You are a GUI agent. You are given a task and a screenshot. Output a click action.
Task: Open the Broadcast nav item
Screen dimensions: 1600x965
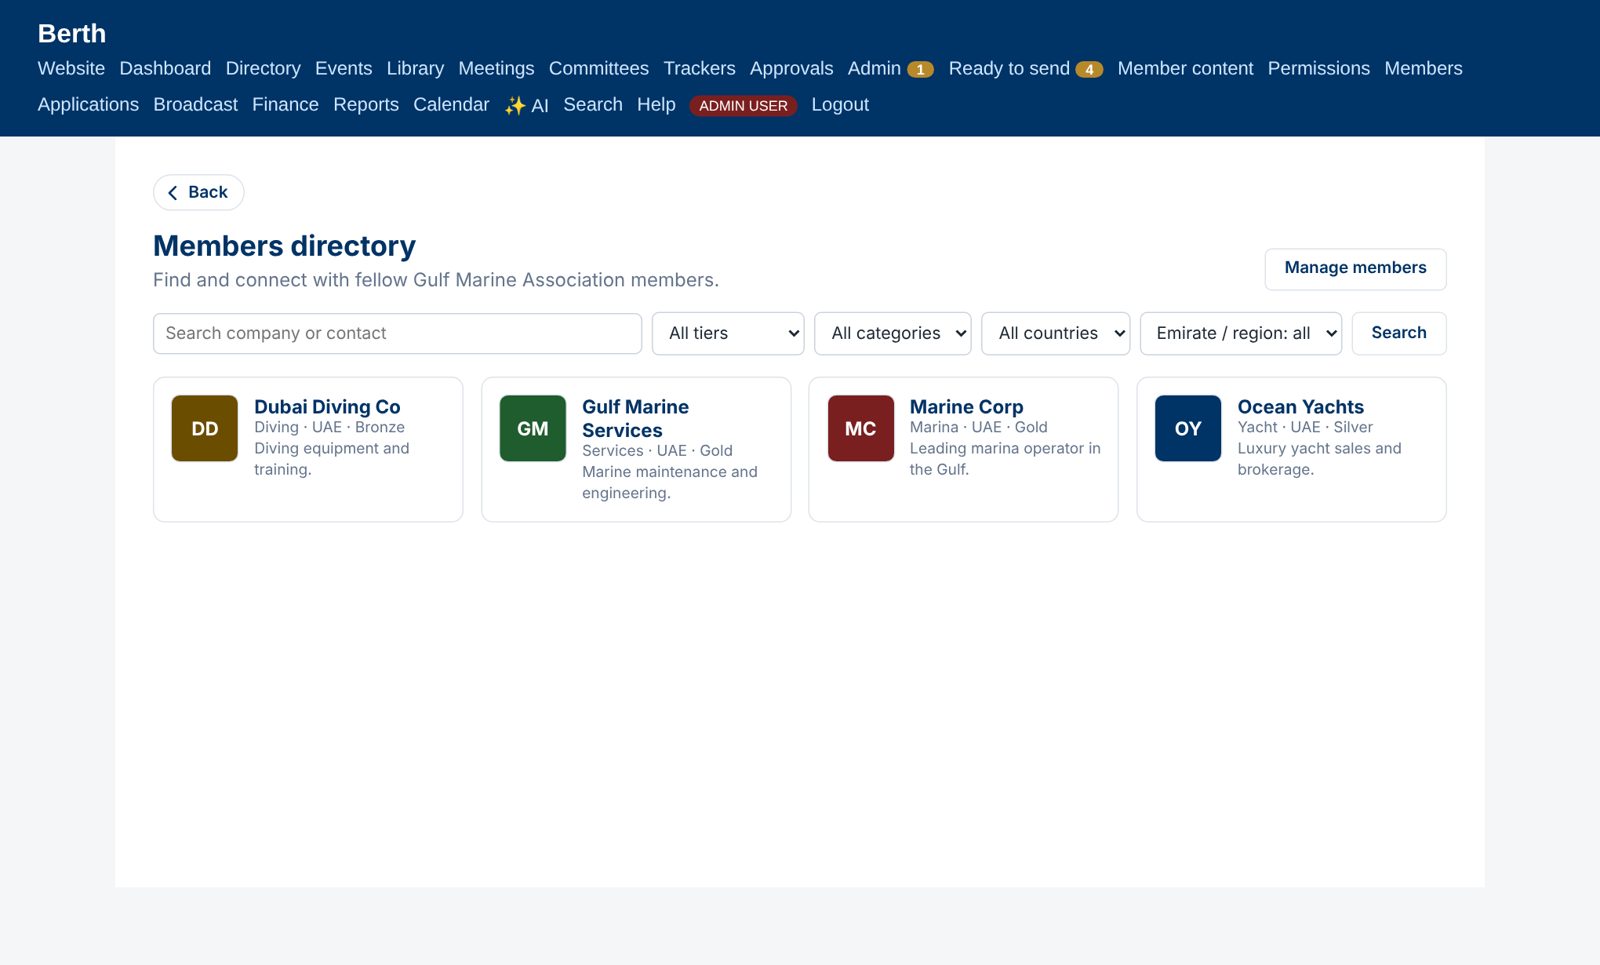pos(195,104)
